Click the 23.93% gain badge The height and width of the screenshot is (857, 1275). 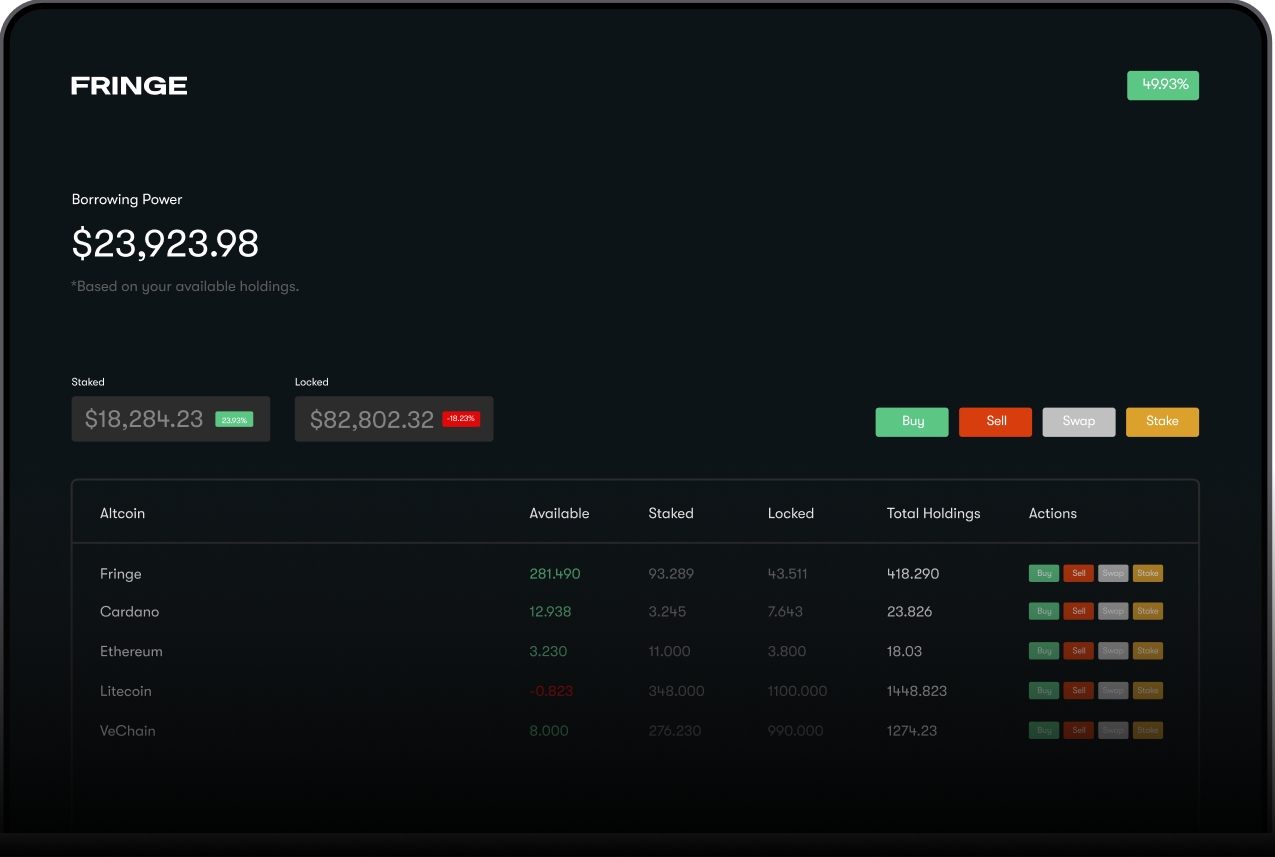point(234,420)
